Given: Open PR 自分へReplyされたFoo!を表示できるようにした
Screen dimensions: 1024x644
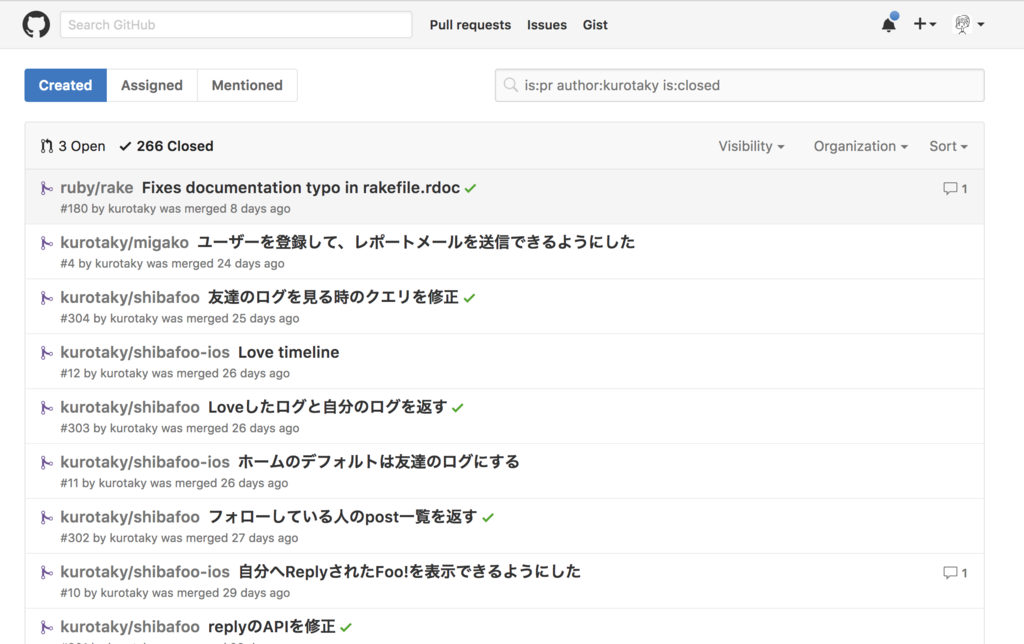Looking at the screenshot, I should (x=409, y=572).
